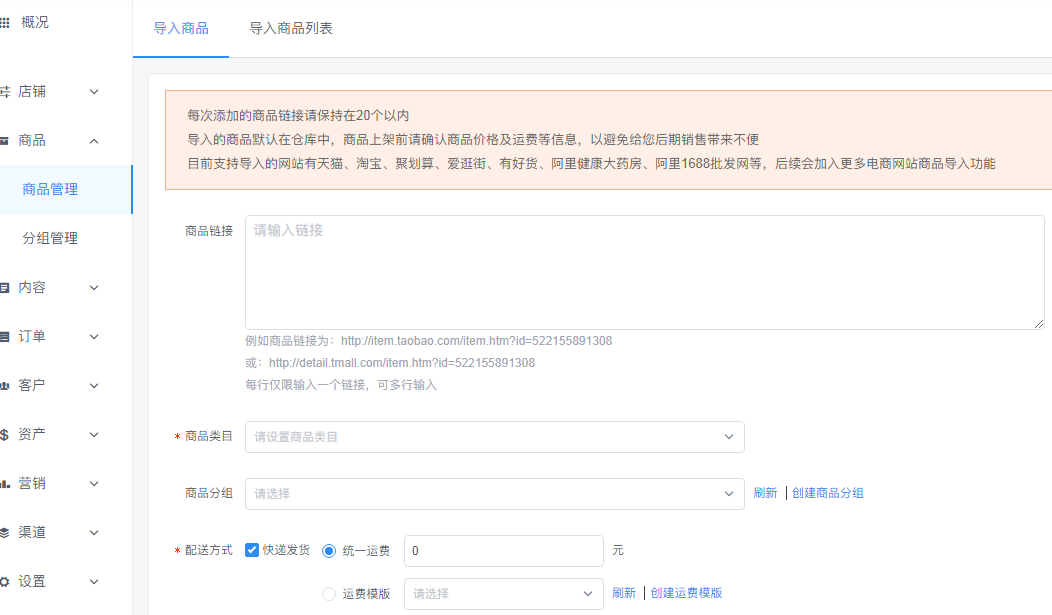Click the 渠道 channel layers icon

click(x=4, y=533)
